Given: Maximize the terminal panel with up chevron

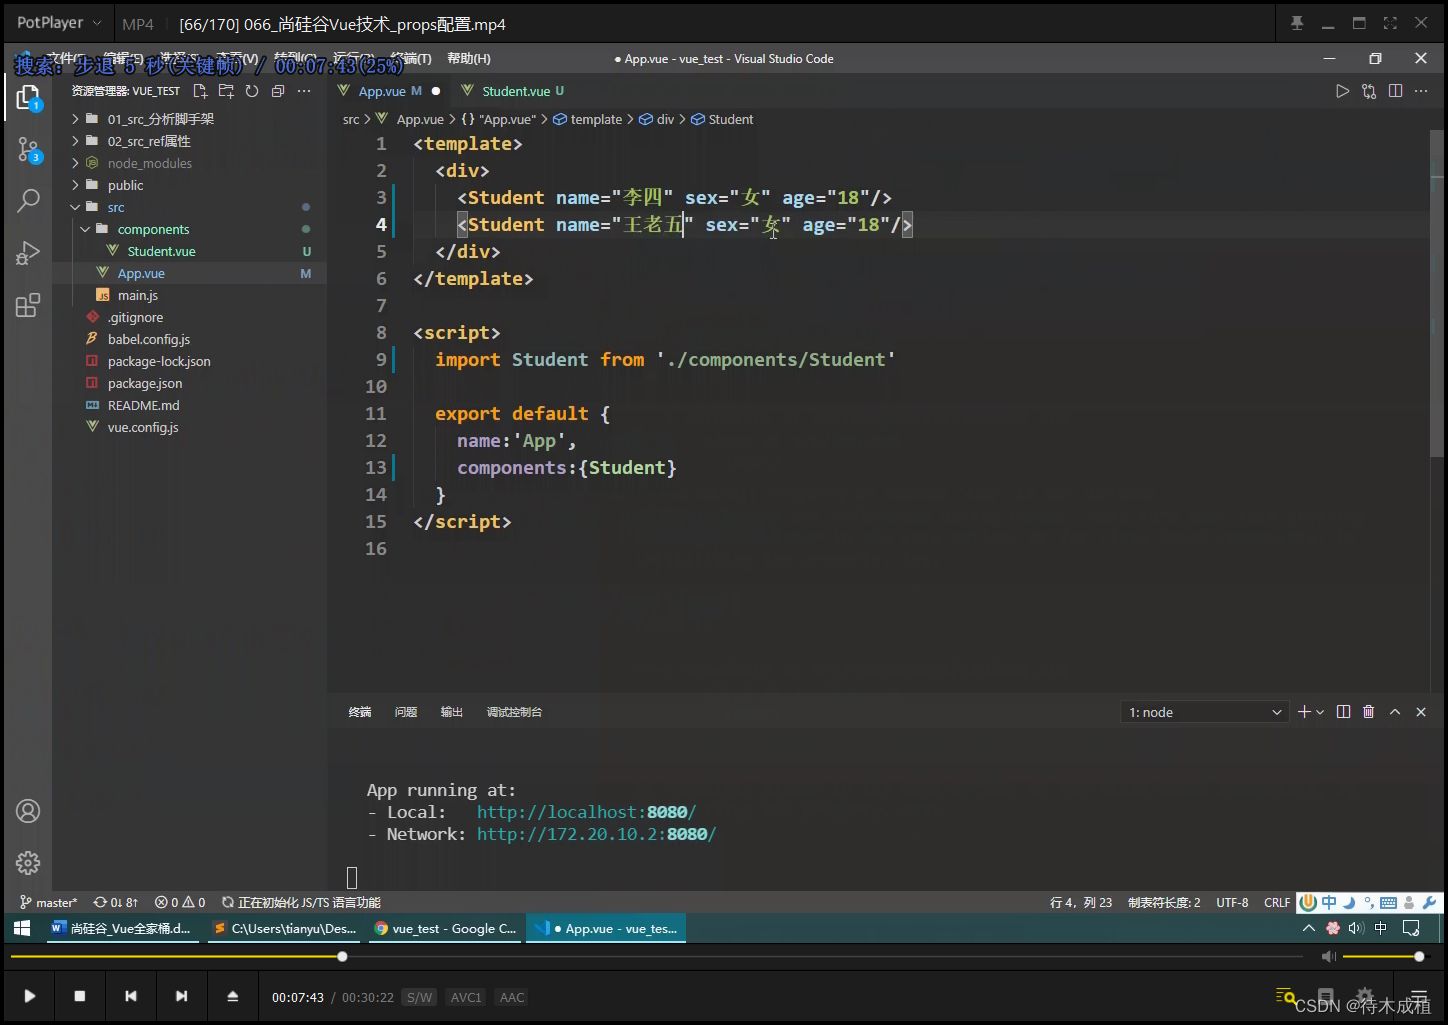Looking at the screenshot, I should coord(1395,712).
